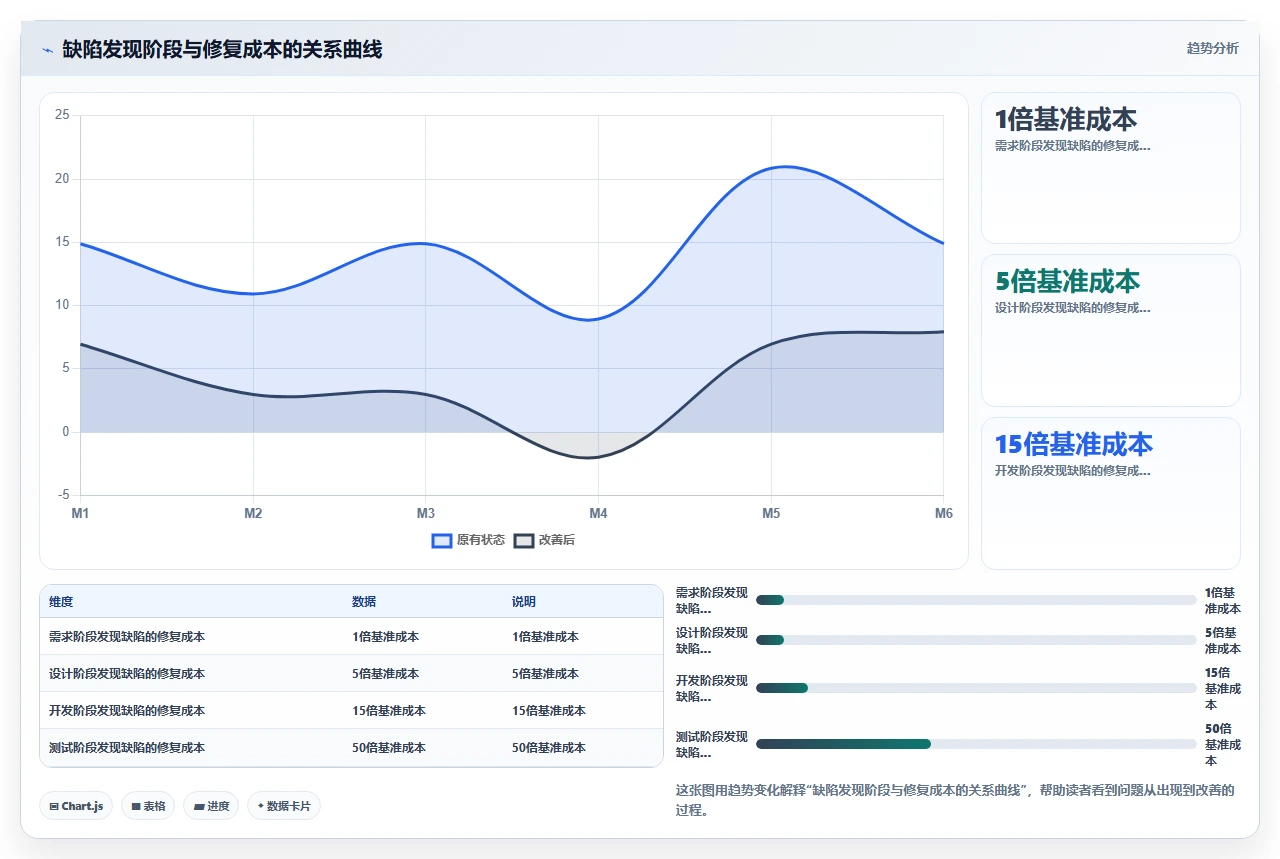Select the 测试阶段发现缺陷的修复成本 table row
Image resolution: width=1280 pixels, height=859 pixels.
(x=351, y=748)
